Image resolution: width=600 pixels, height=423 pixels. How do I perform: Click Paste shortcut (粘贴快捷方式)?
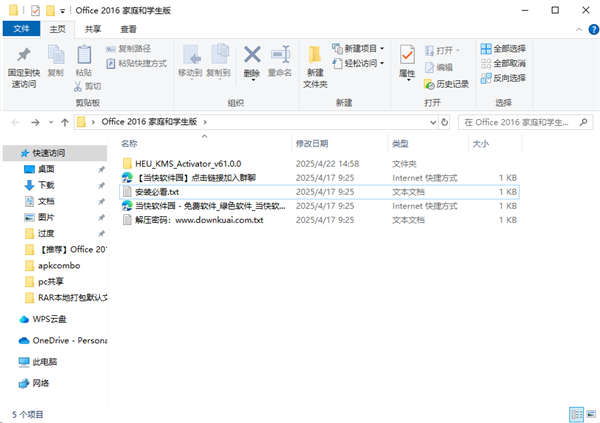click(x=137, y=63)
